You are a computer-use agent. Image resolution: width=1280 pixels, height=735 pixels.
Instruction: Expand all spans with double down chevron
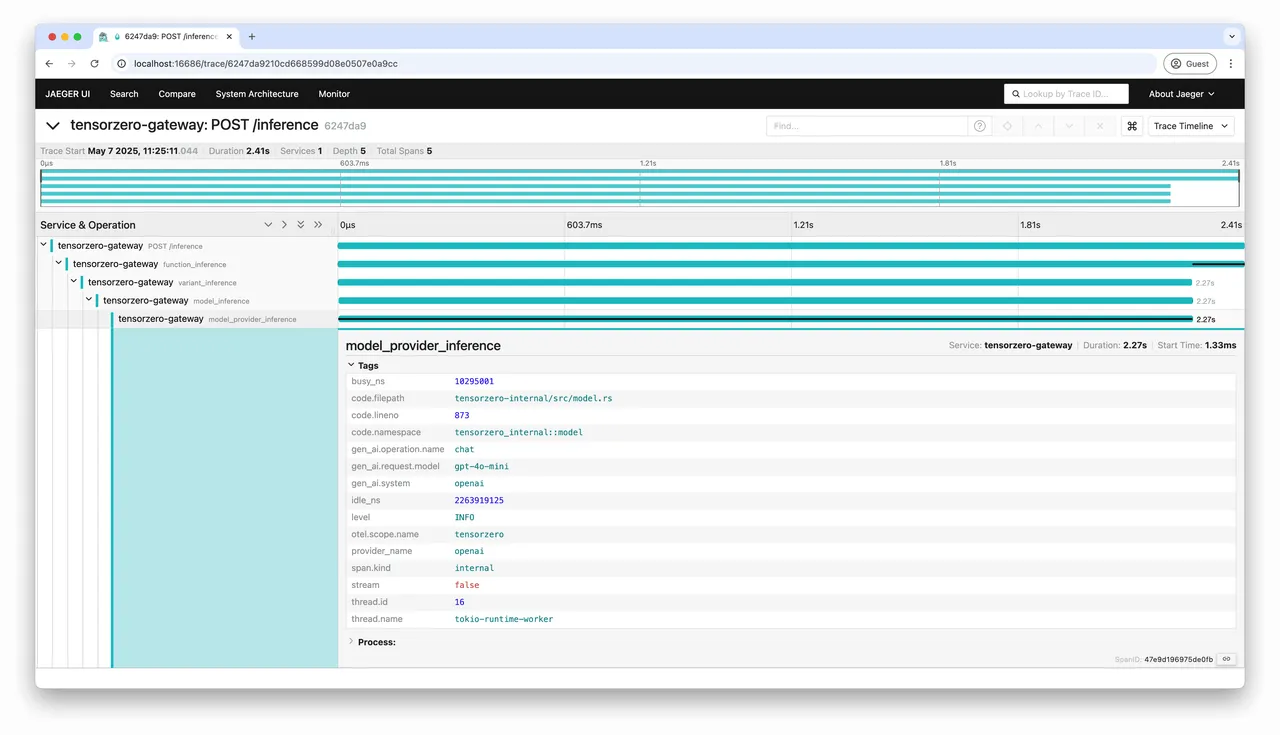[301, 225]
